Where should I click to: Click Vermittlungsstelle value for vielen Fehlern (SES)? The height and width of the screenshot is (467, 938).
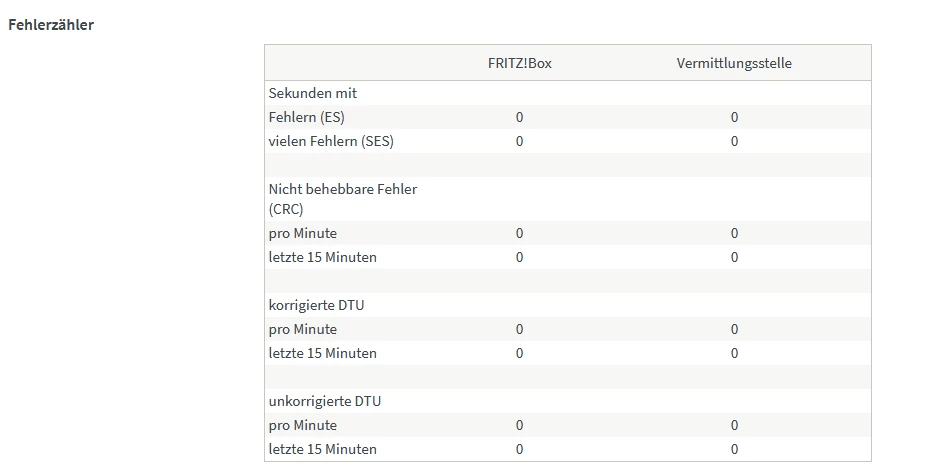[734, 141]
